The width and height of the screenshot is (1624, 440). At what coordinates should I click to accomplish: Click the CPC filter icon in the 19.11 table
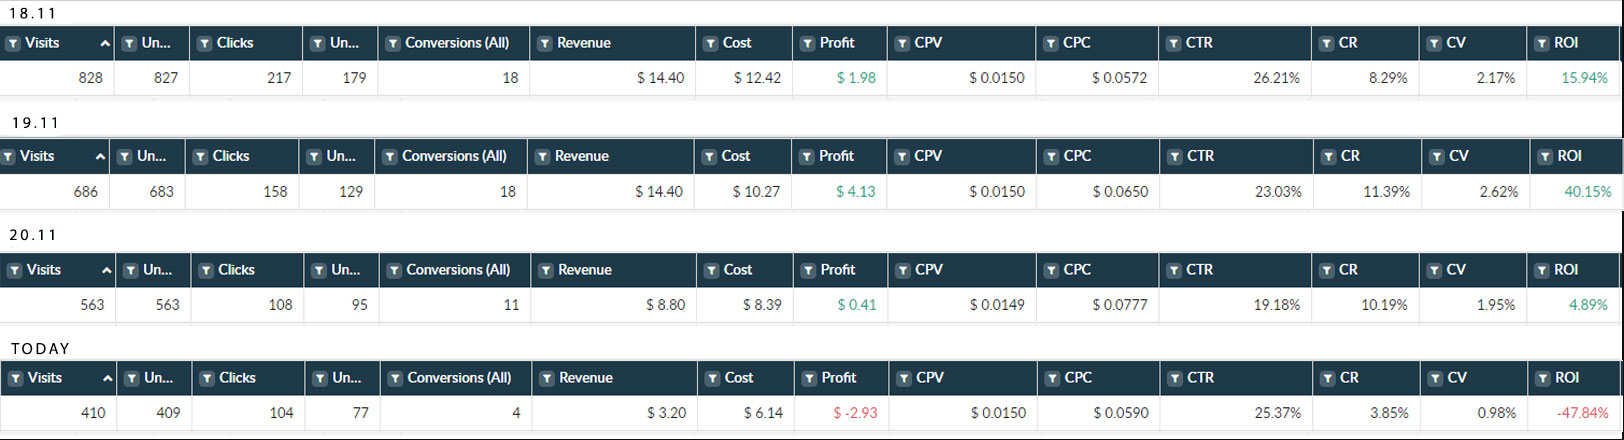click(x=1051, y=157)
